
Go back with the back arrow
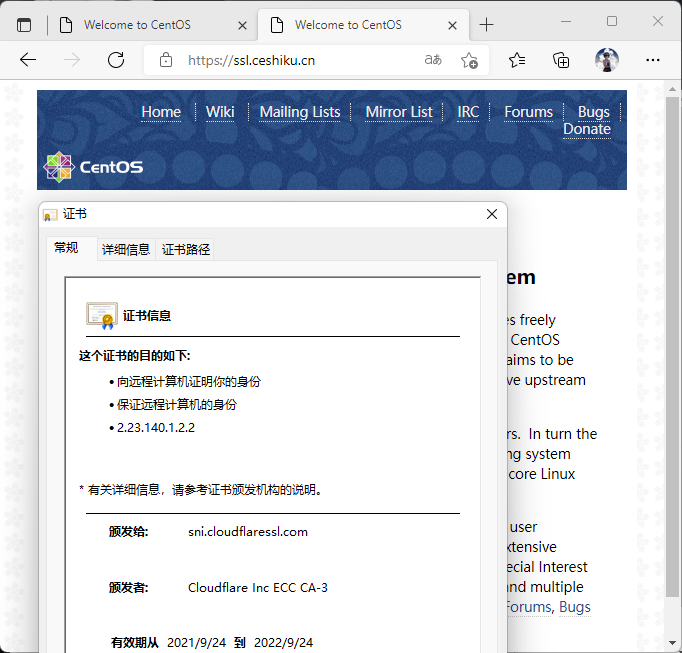click(28, 60)
